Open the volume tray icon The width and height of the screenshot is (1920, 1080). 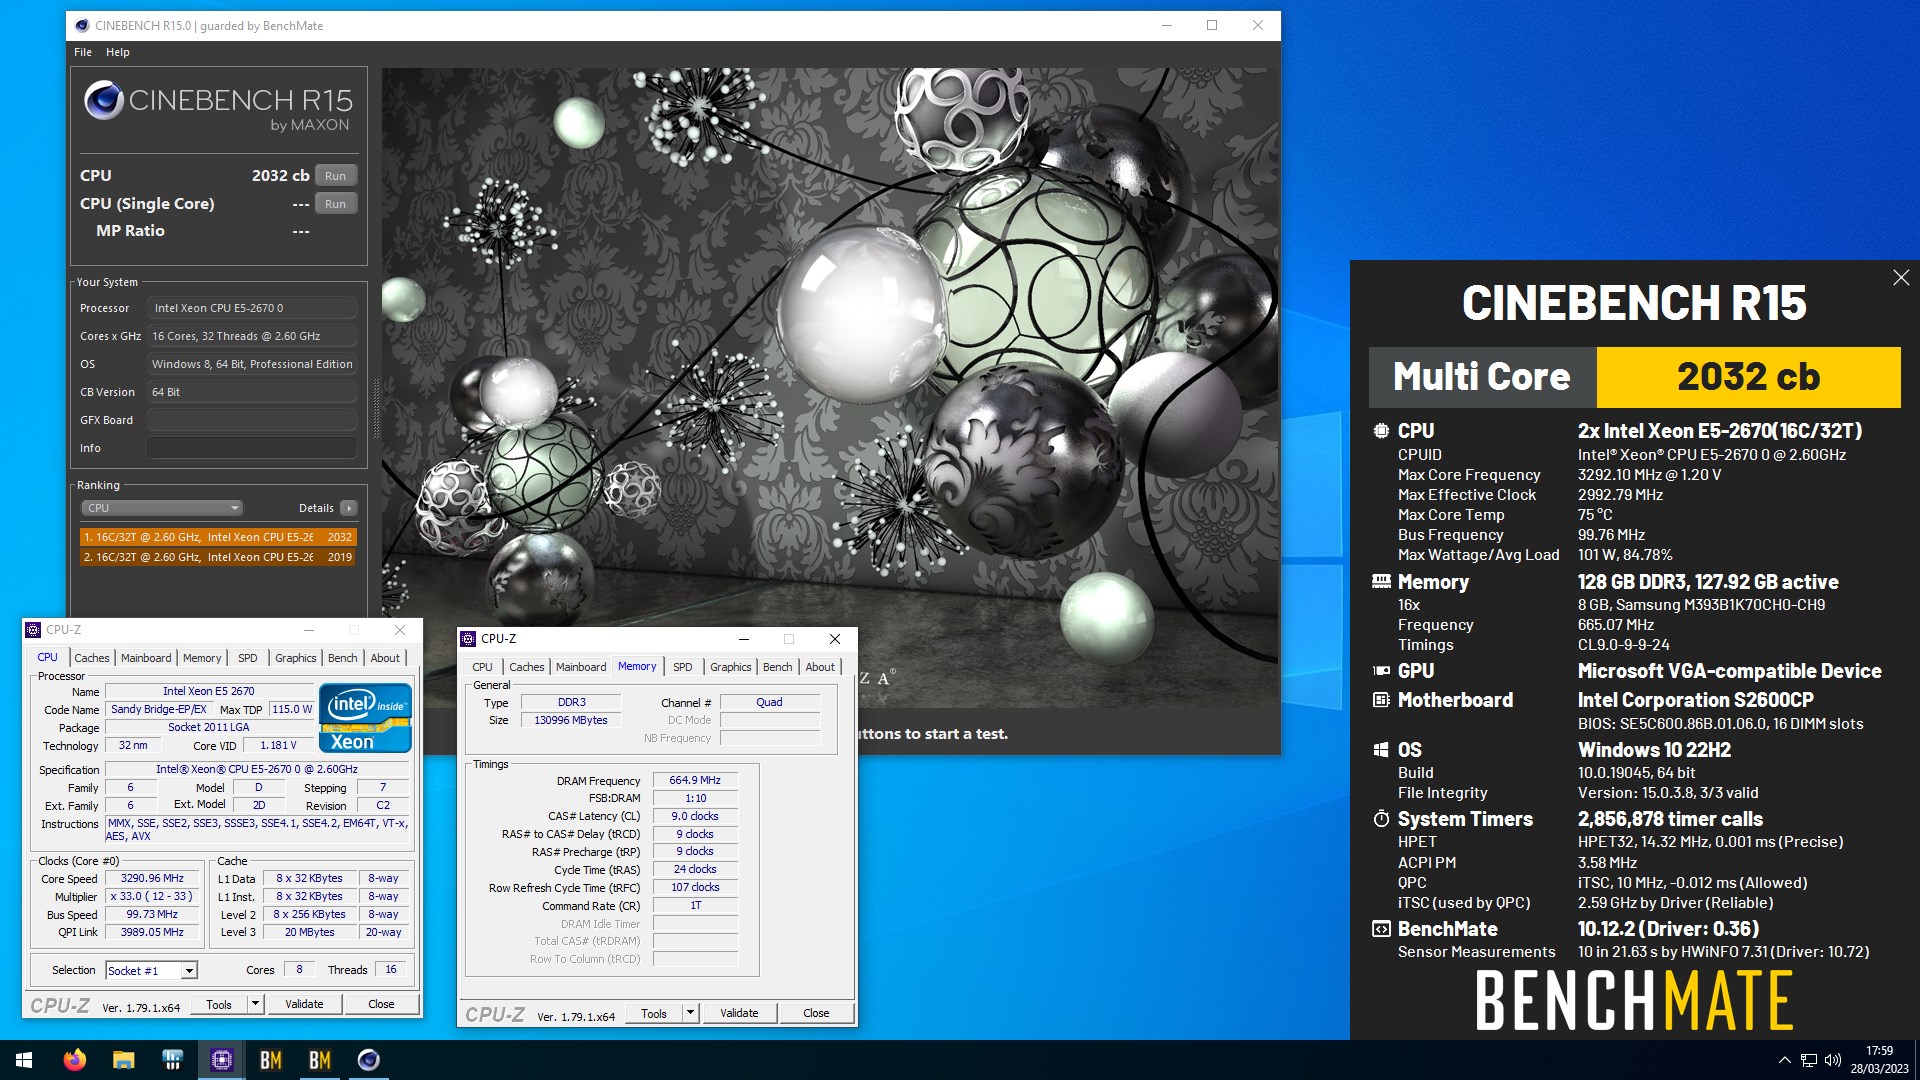tap(1833, 1060)
